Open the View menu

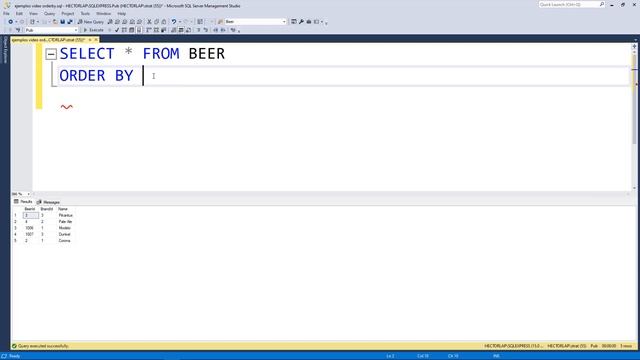tap(33, 13)
